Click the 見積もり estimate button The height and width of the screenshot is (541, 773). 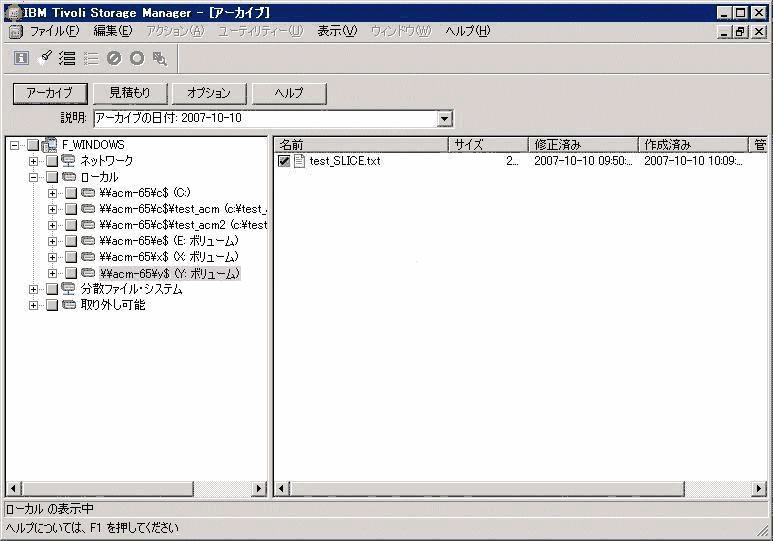(x=130, y=93)
